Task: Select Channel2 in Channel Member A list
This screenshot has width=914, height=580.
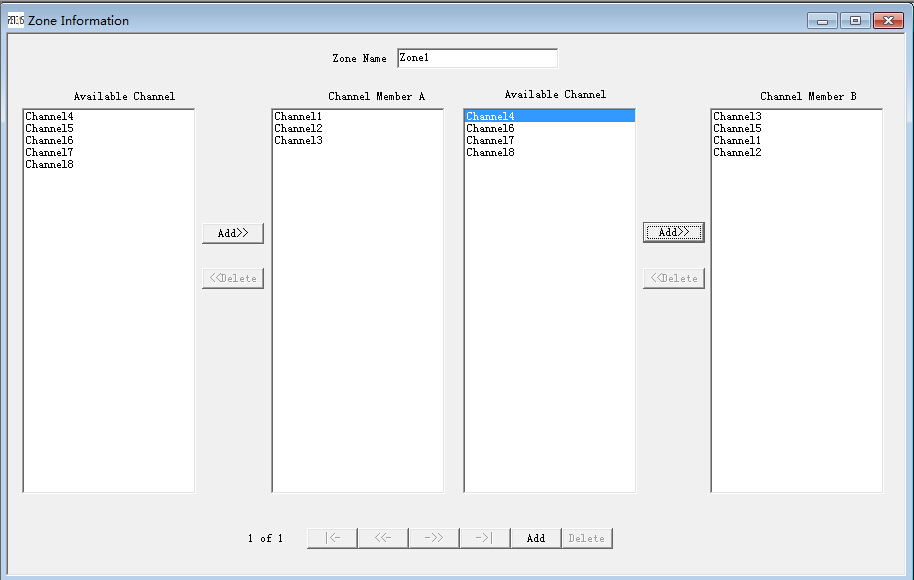Action: 299,129
